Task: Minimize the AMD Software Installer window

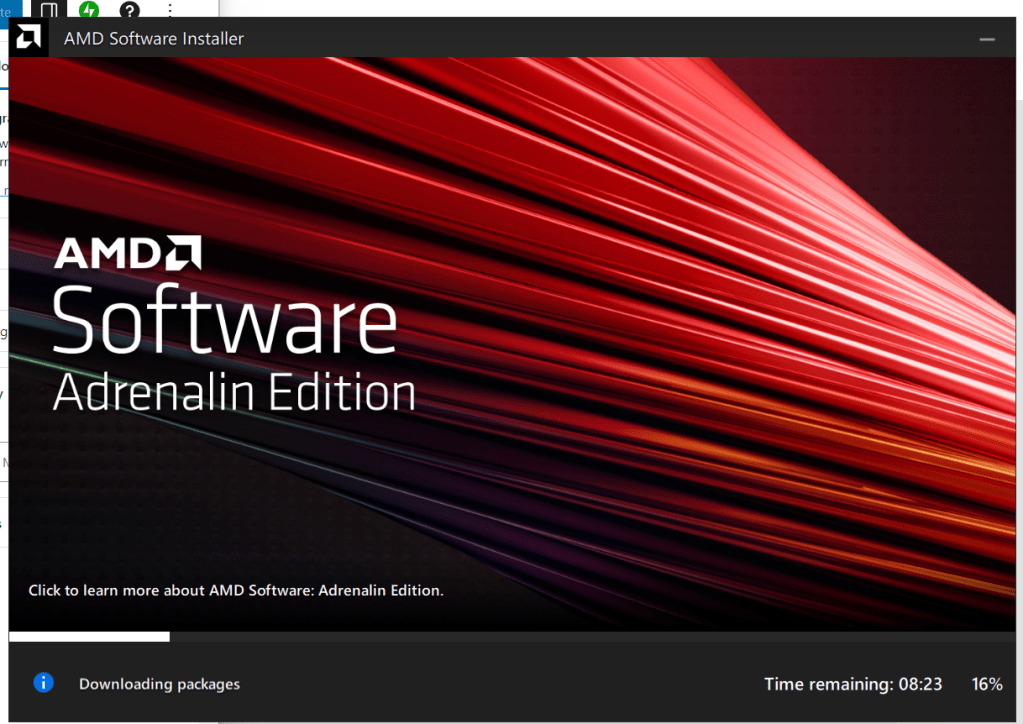Action: tap(986, 39)
